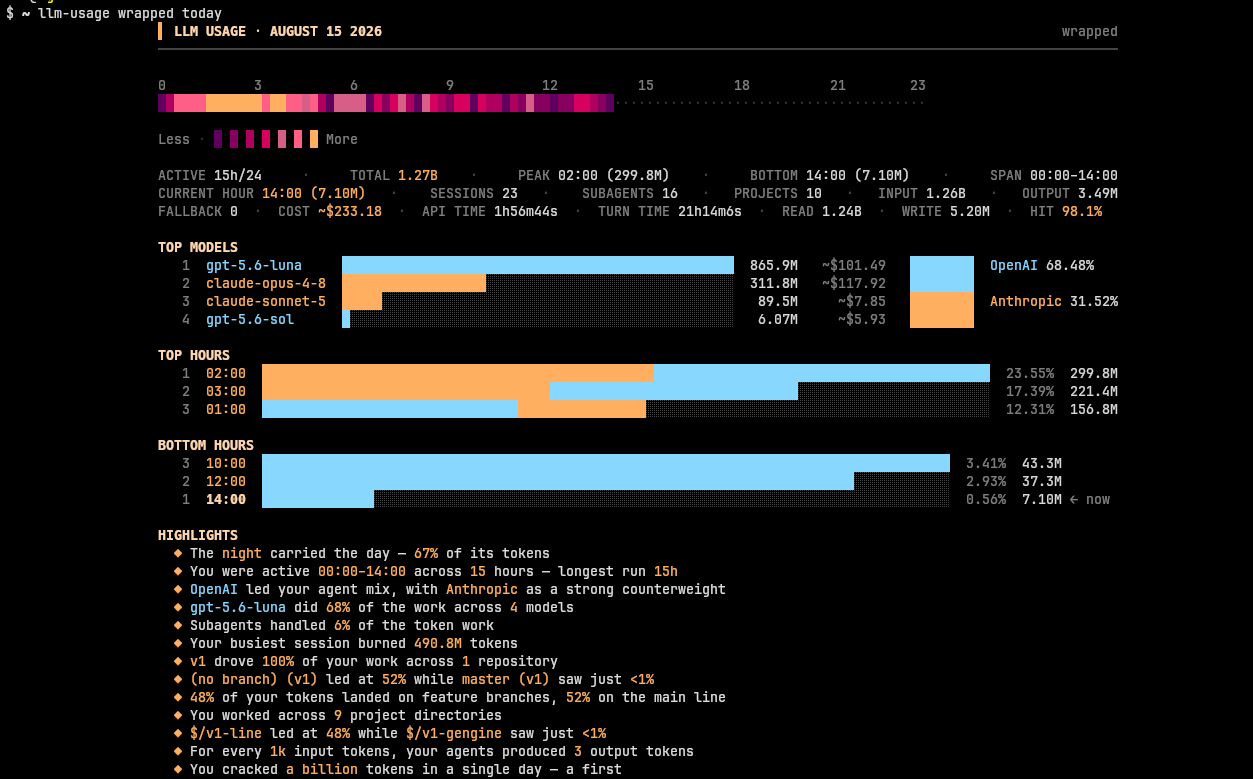Screen dimensions: 1253x779
Task: Click the 'wrapped' label at top right
Action: click(x=1090, y=31)
